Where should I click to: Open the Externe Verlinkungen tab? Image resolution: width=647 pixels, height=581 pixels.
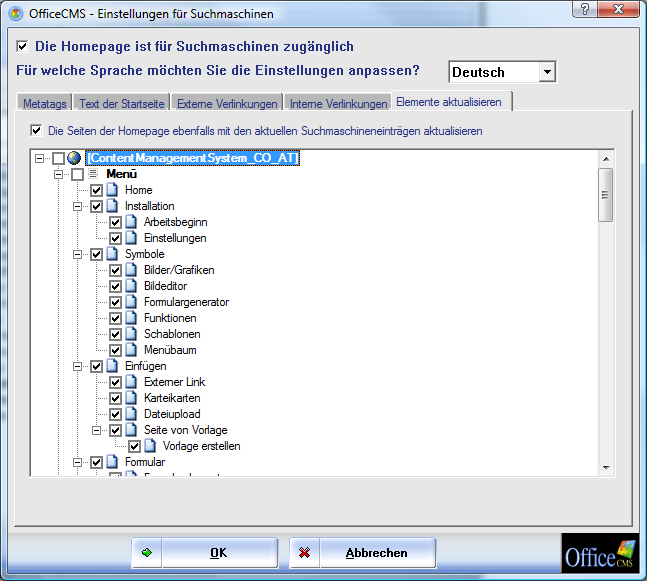click(x=227, y=103)
